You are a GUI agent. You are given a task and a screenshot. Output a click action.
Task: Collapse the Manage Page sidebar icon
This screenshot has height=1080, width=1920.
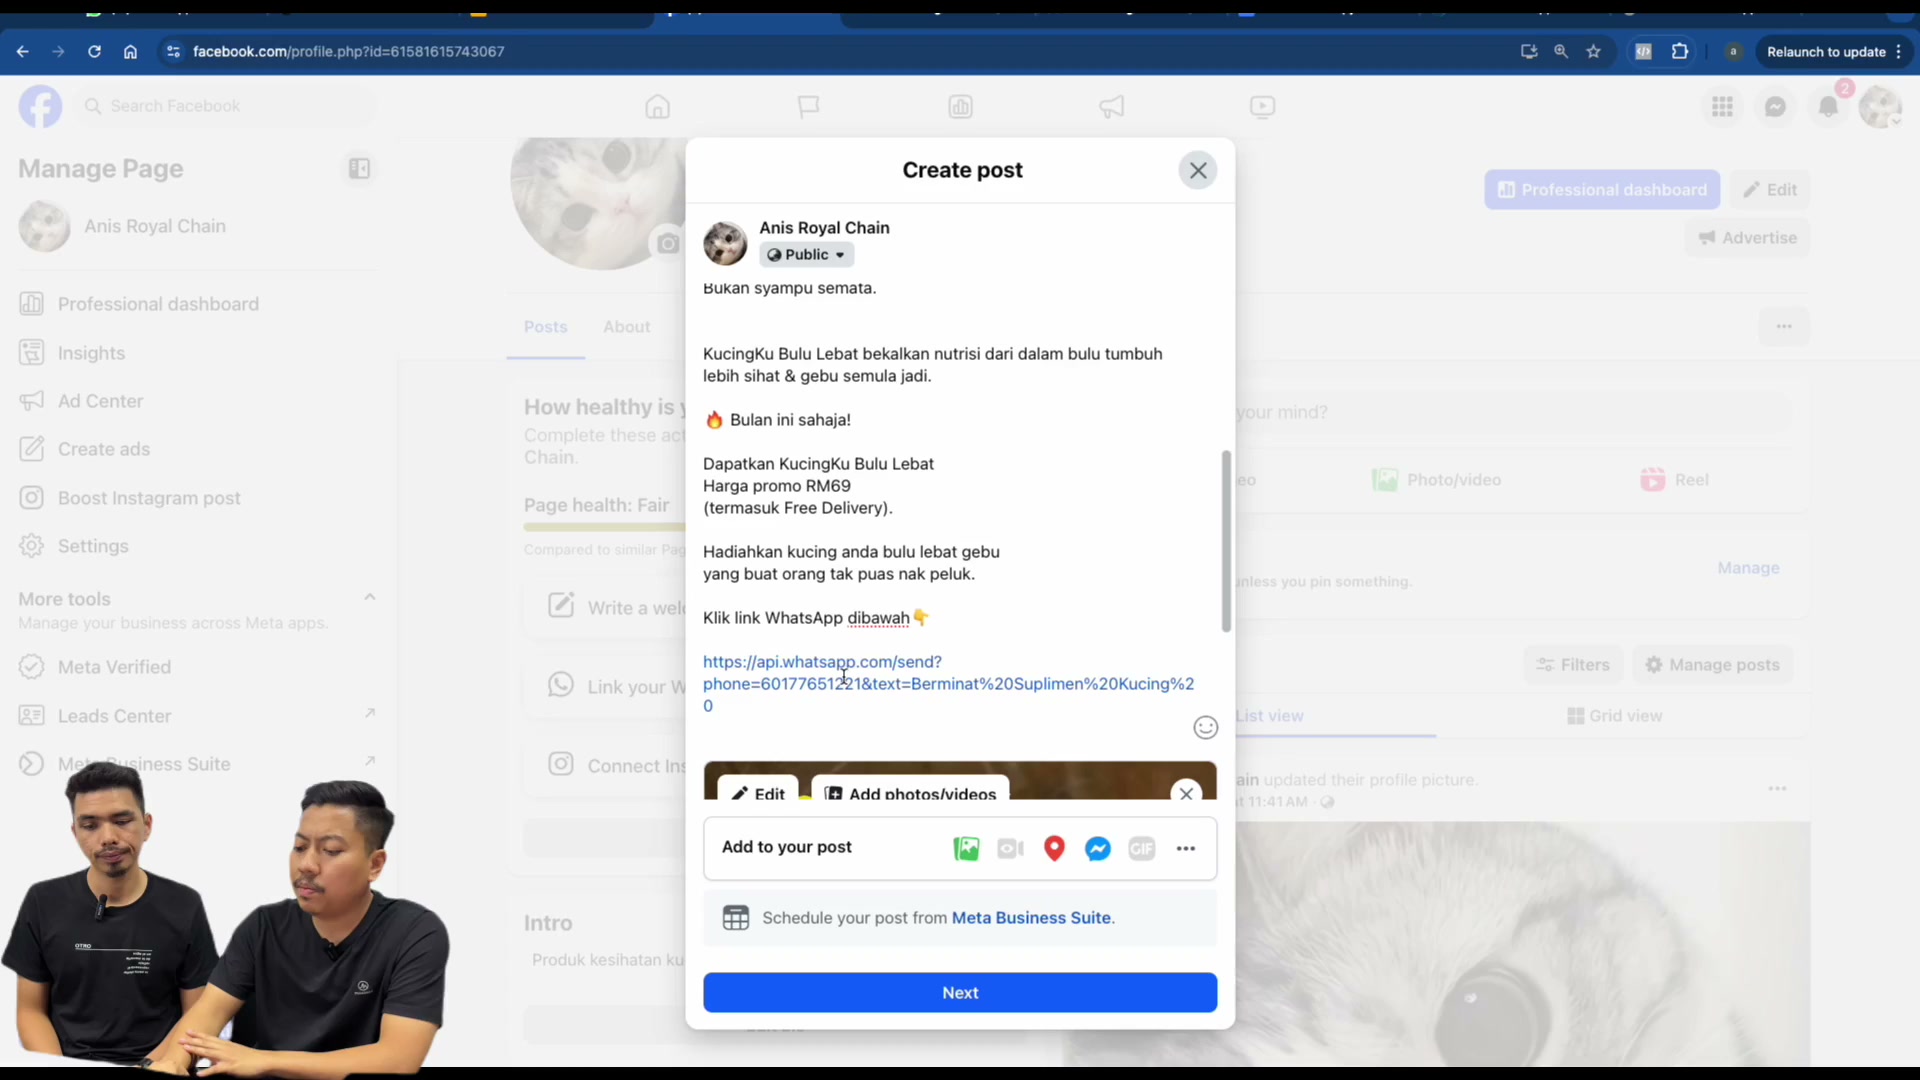click(x=359, y=169)
